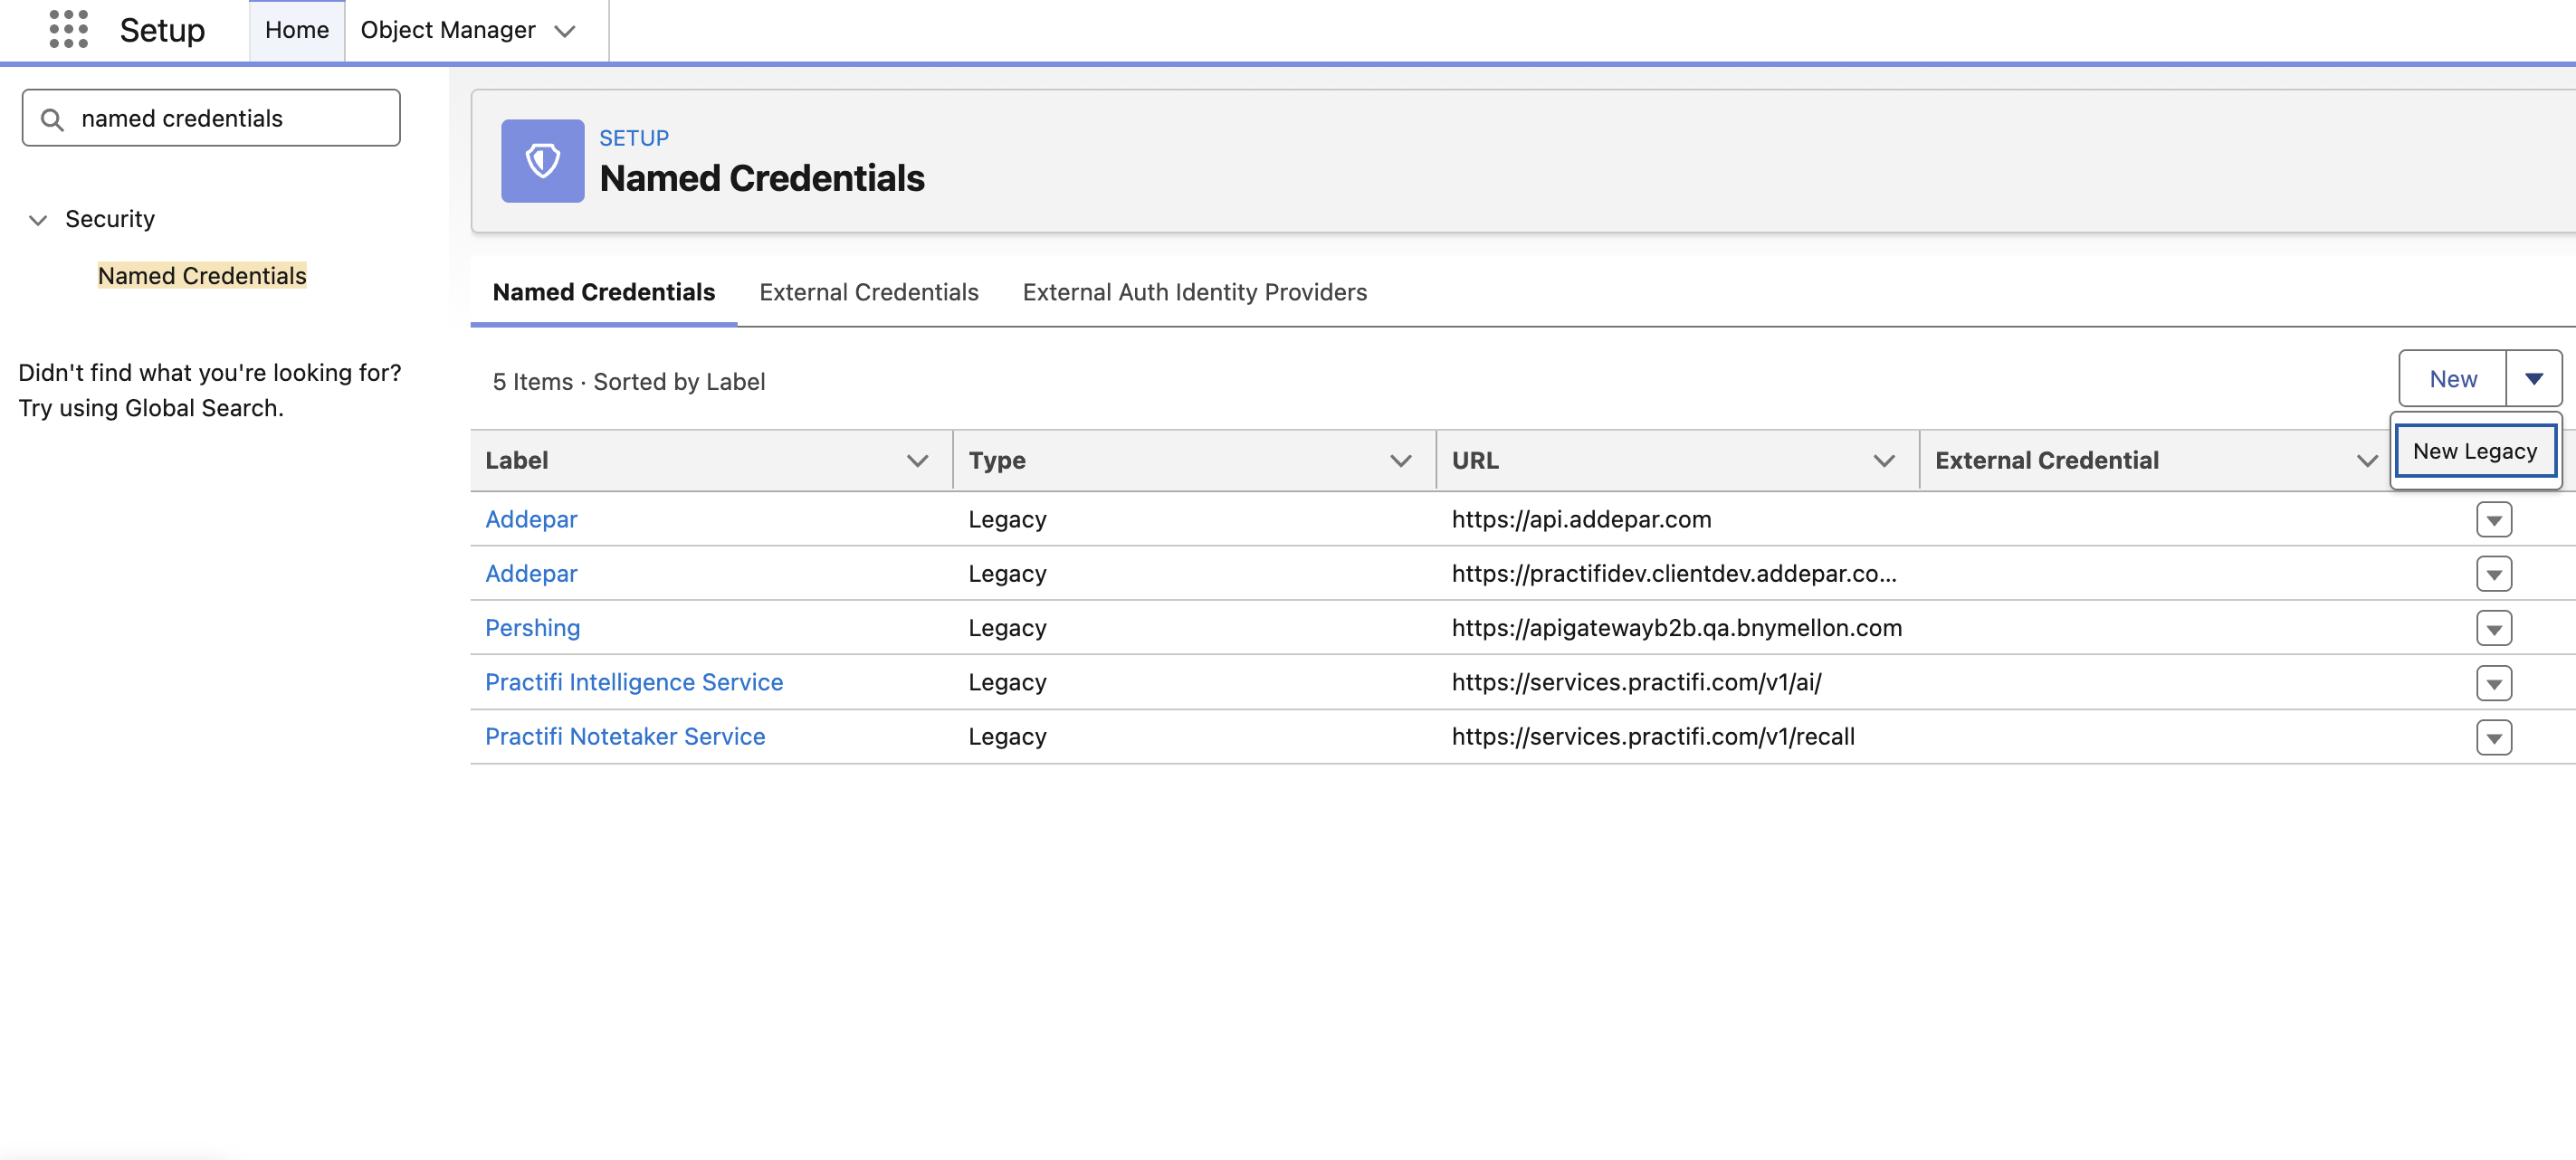Click the Legacy type cell for Pershing
Image resolution: width=2576 pixels, height=1160 pixels.
click(1007, 627)
